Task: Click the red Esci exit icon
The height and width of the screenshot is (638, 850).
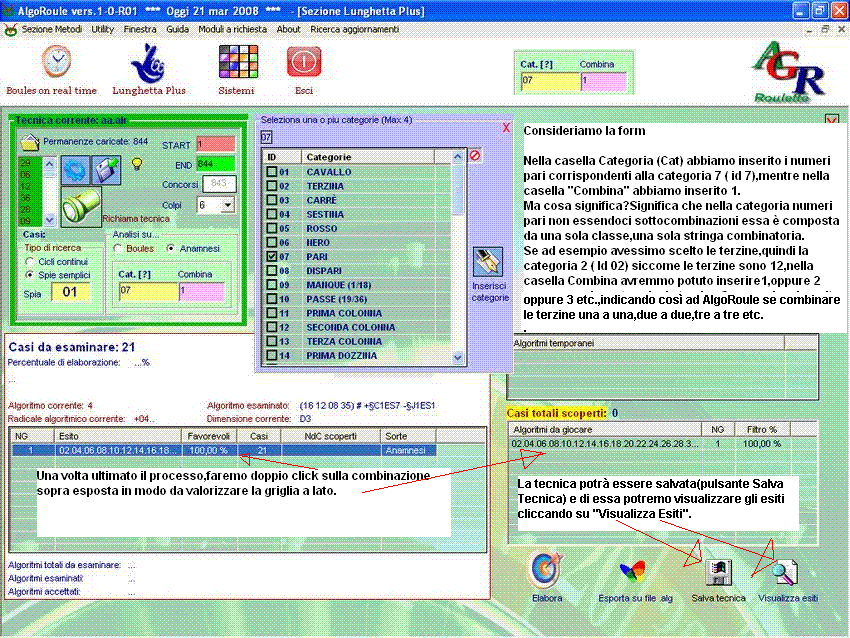Action: coord(304,62)
